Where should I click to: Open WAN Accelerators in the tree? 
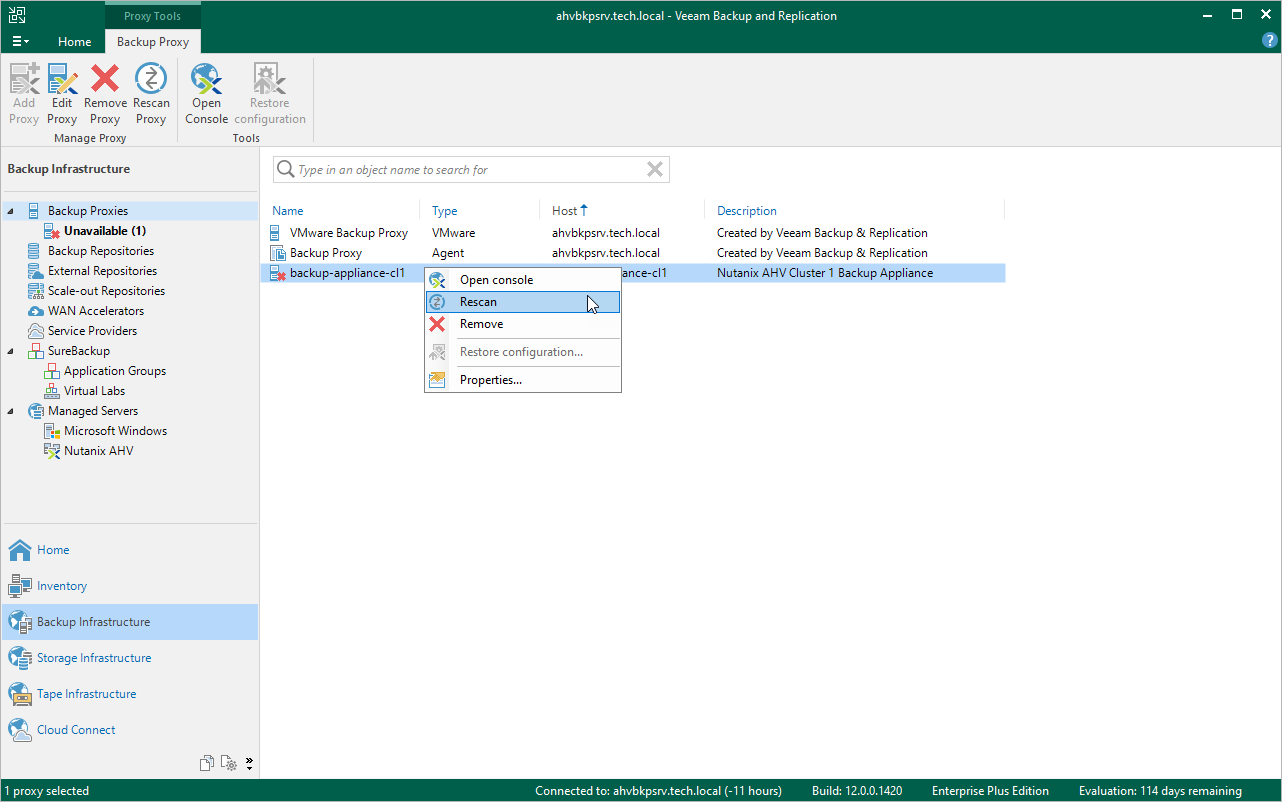pos(96,311)
